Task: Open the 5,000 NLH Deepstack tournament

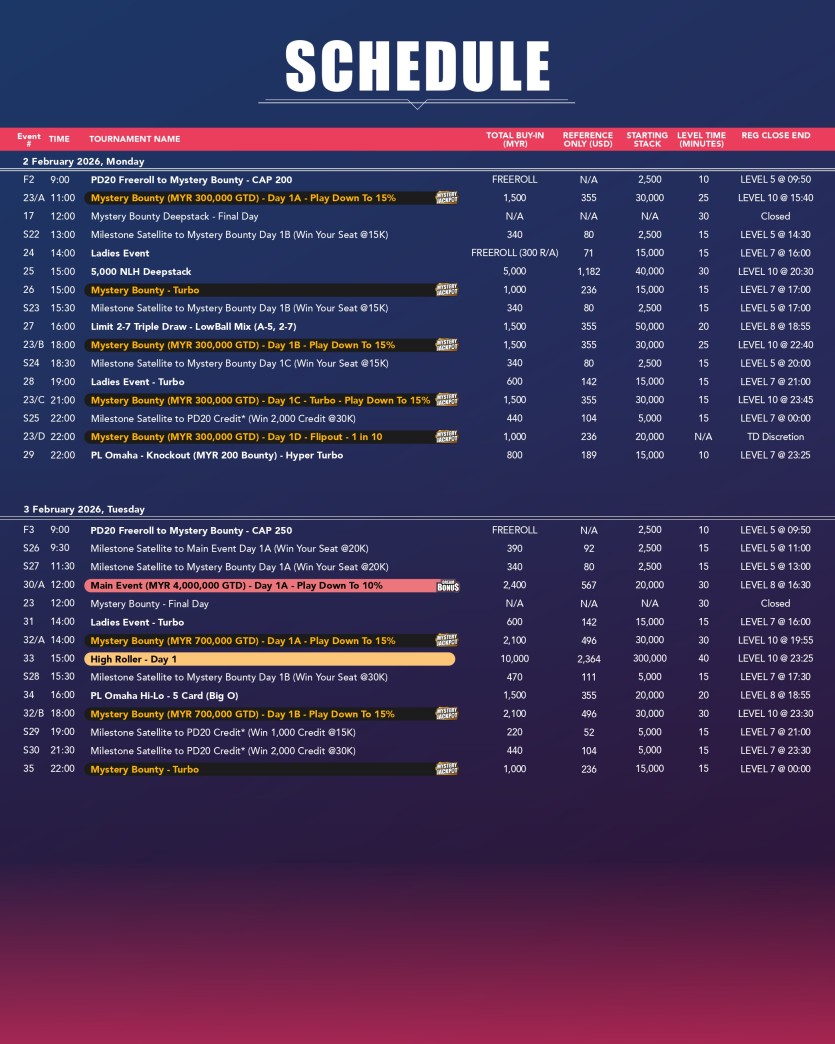Action: (141, 272)
